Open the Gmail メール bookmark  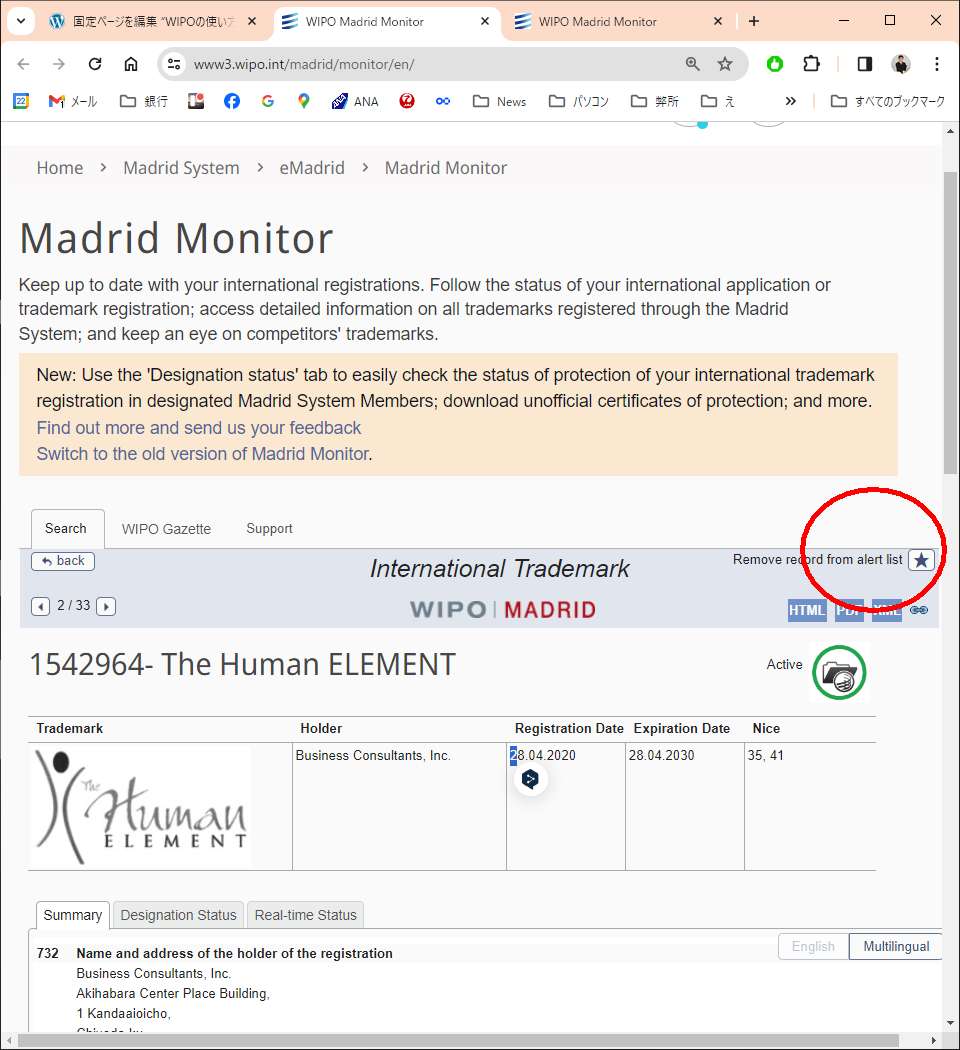tap(73, 101)
